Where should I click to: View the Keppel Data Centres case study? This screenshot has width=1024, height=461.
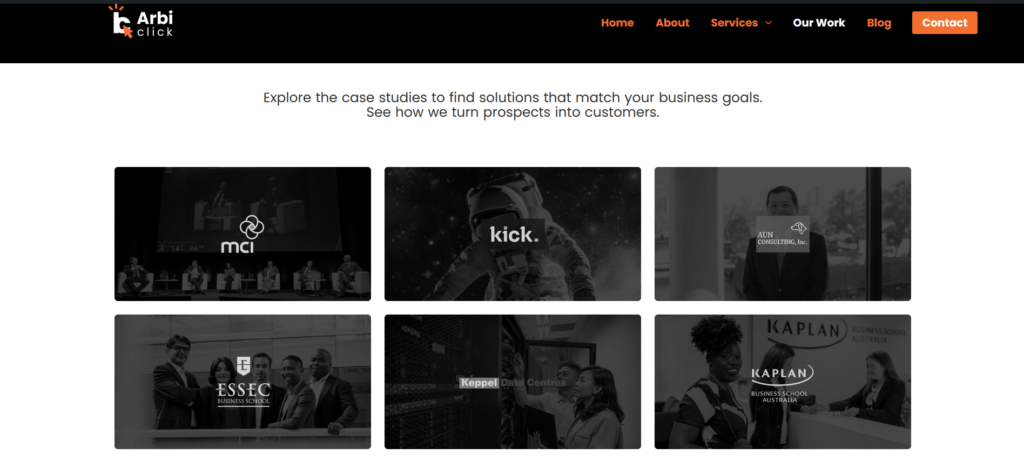pyautogui.click(x=513, y=382)
